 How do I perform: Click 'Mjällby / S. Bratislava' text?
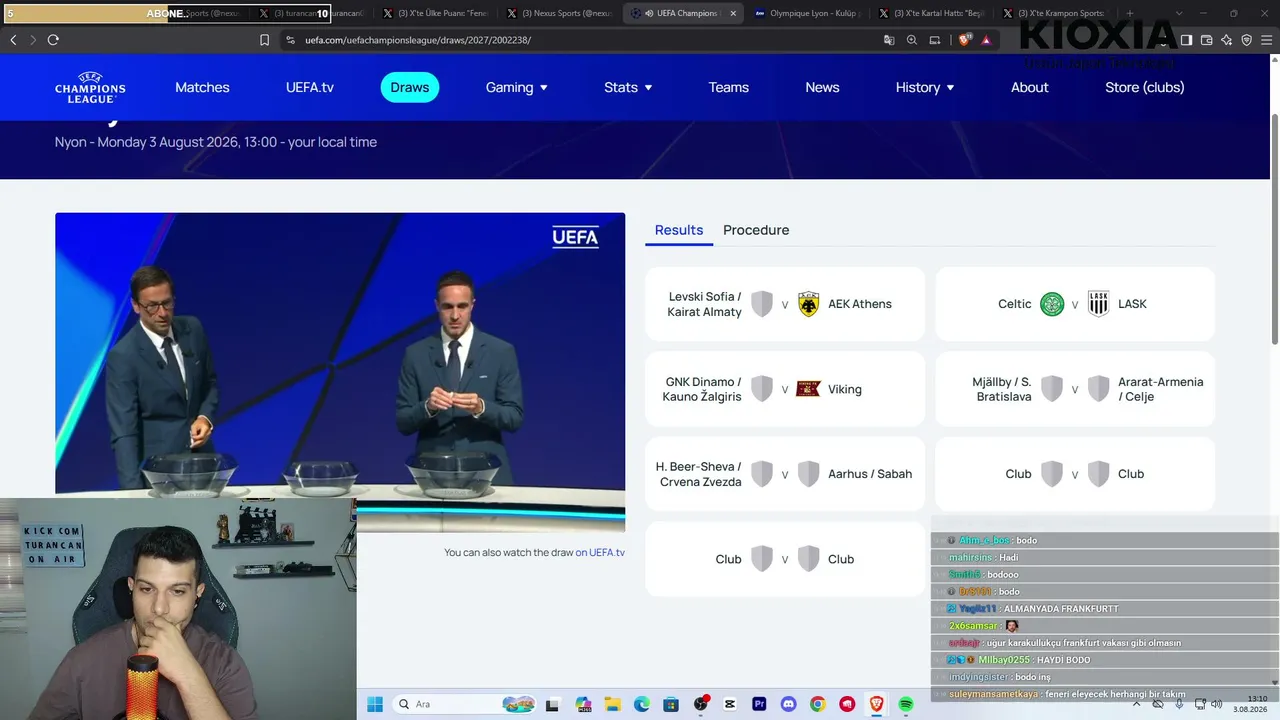point(1002,389)
